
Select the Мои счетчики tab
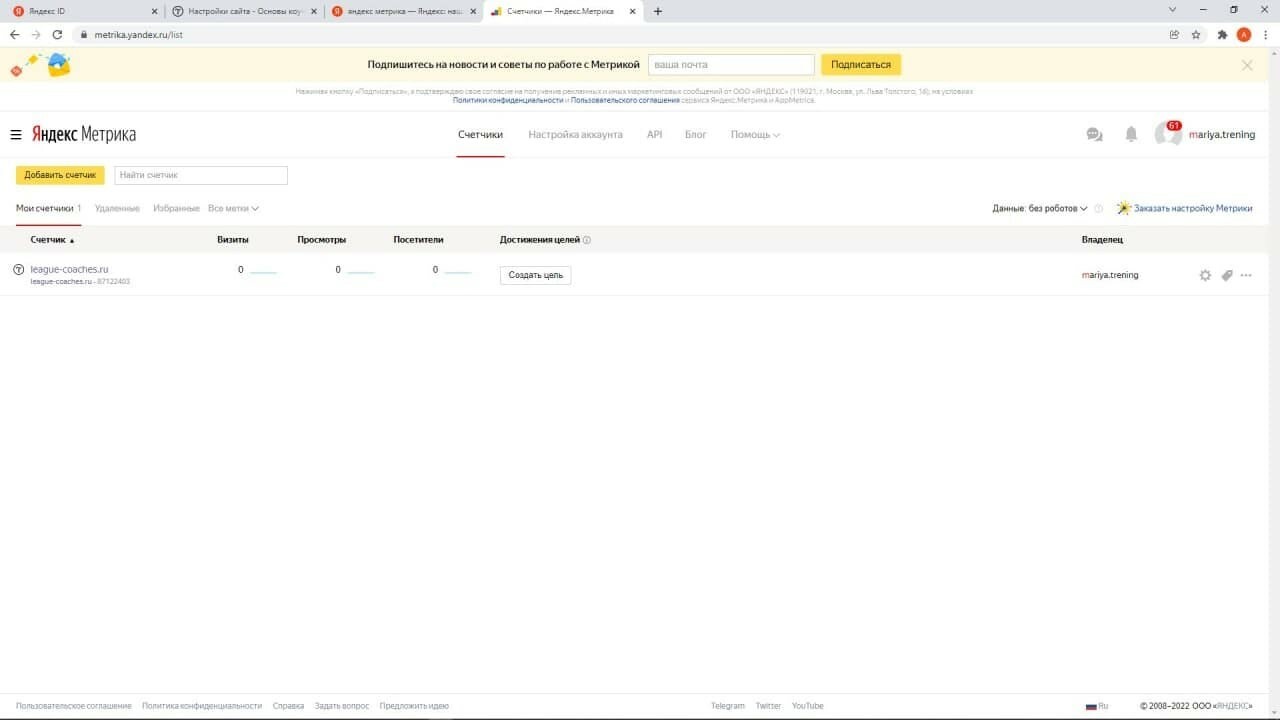[x=48, y=208]
